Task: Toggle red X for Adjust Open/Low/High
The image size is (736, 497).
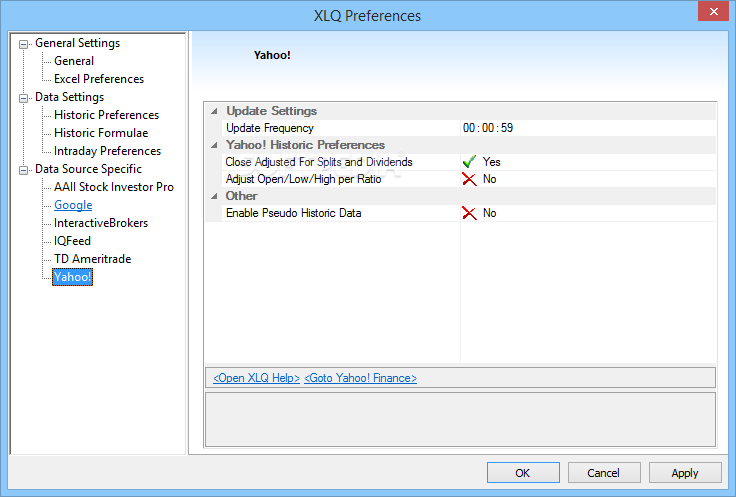Action: coord(469,179)
